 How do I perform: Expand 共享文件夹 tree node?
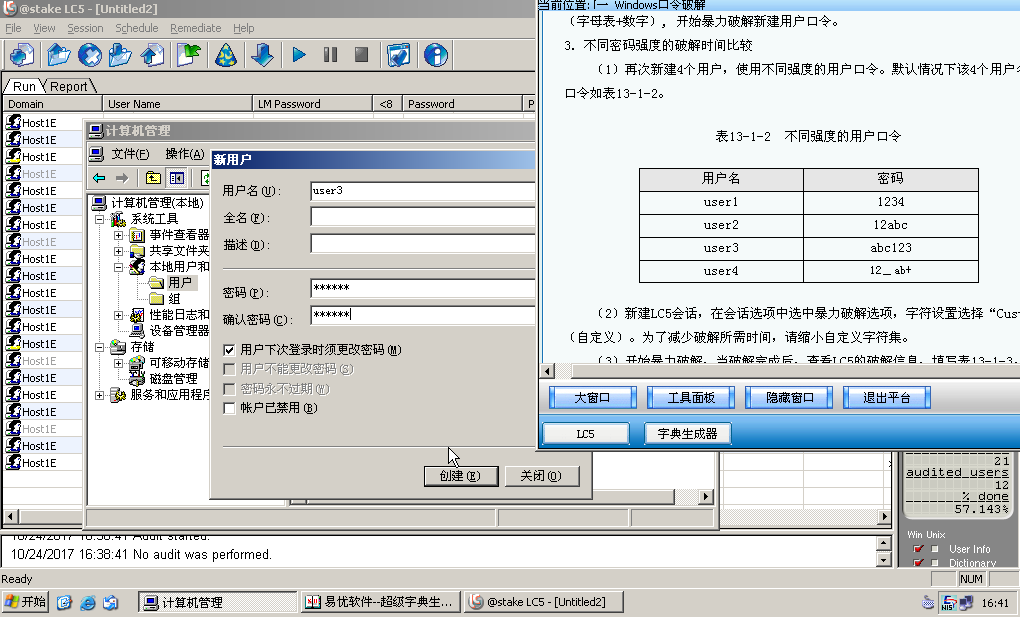(x=118, y=251)
